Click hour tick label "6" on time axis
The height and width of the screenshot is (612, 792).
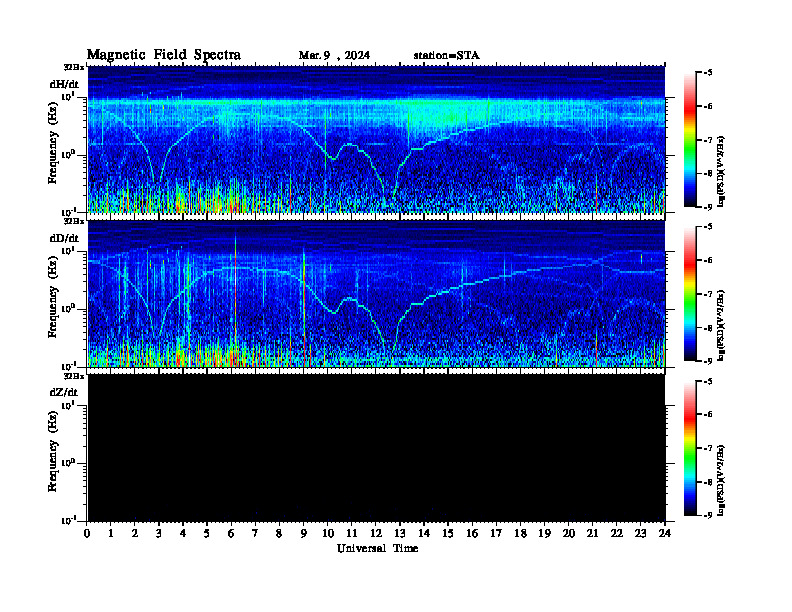pyautogui.click(x=231, y=533)
